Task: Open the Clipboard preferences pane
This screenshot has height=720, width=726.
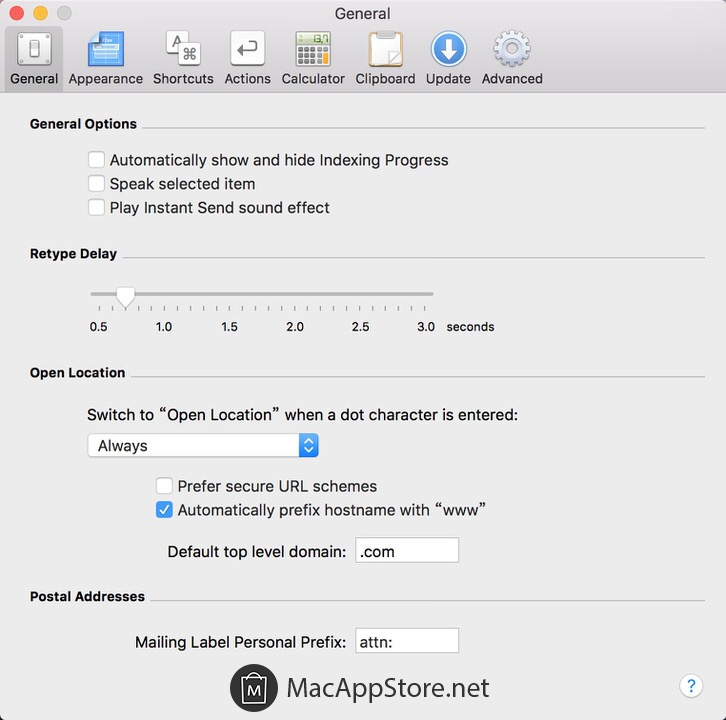Action: [x=385, y=58]
